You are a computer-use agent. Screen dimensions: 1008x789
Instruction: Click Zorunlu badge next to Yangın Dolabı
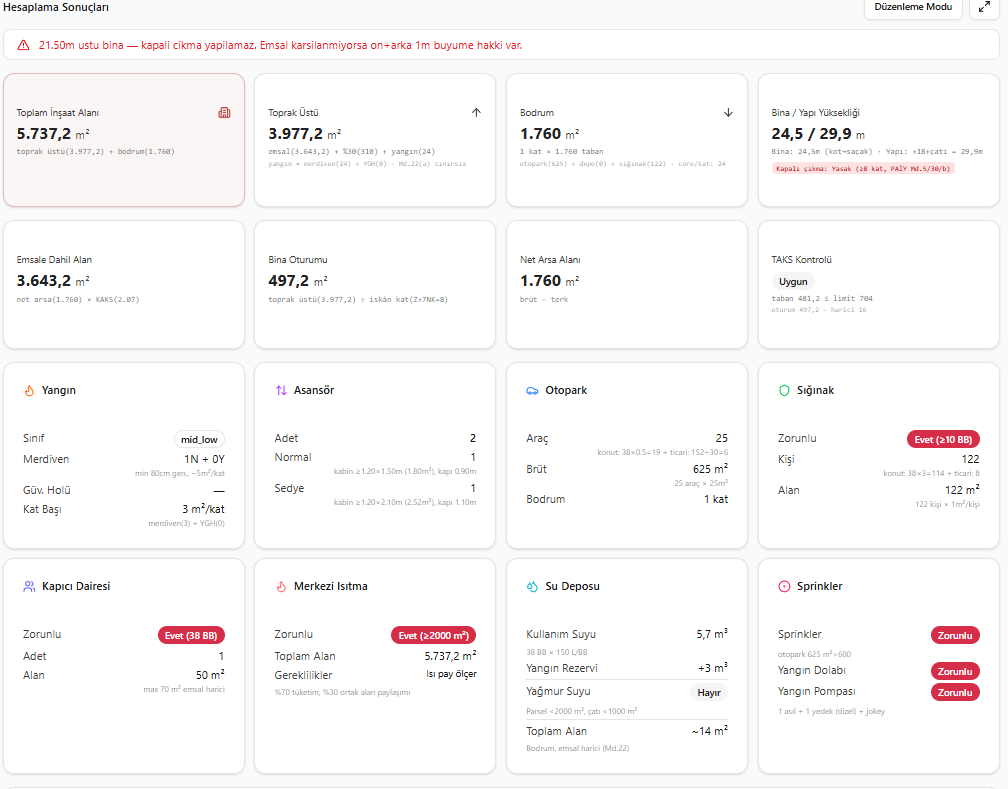click(955, 671)
